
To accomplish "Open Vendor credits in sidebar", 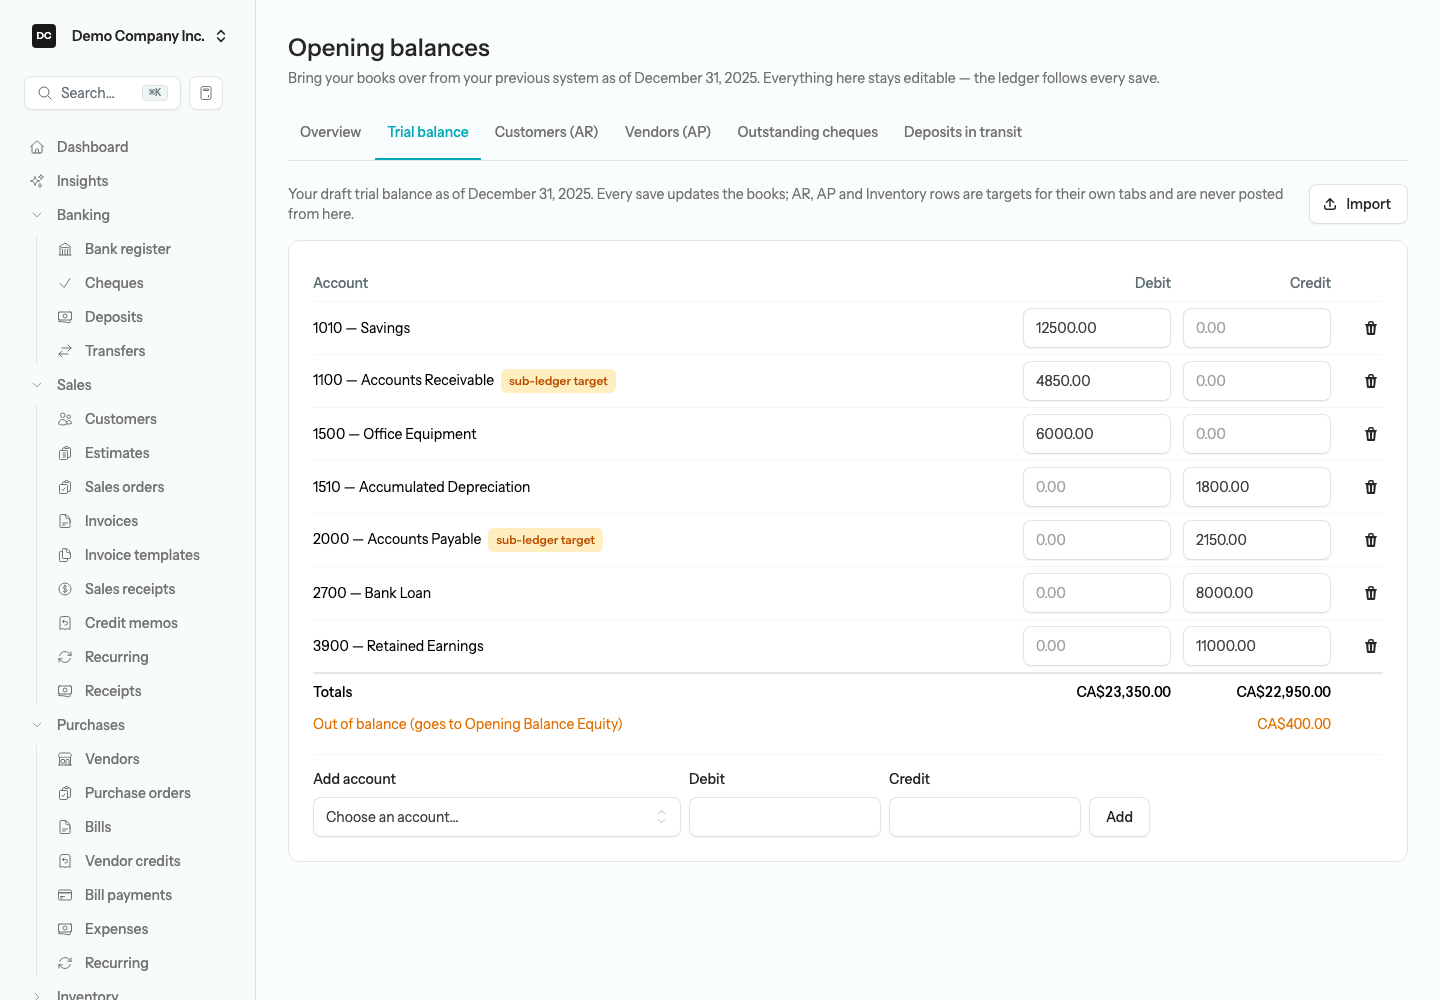I will coord(132,861).
